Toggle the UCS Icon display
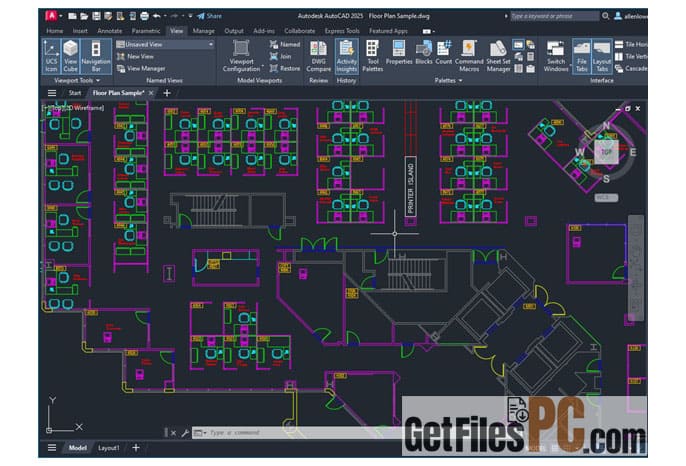Viewport: 686px width, 466px height. 51,56
